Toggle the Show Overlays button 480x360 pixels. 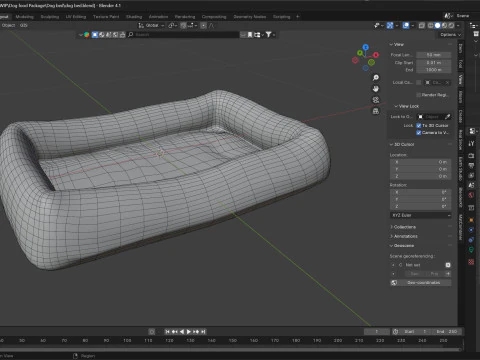406,25
